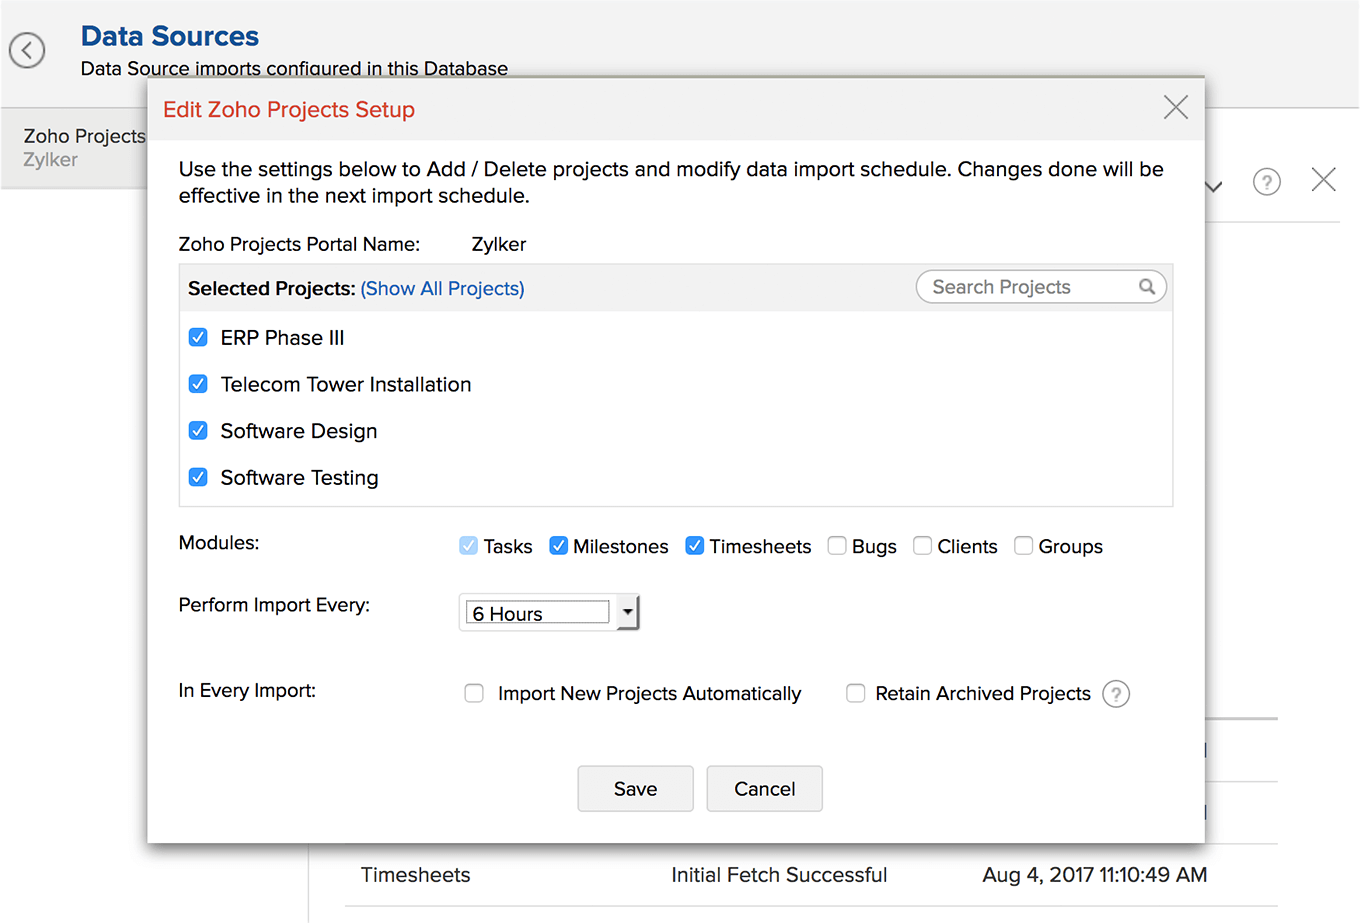Toggle the Tasks module checkbox
Image resolution: width=1360 pixels, height=923 pixels.
click(x=468, y=546)
